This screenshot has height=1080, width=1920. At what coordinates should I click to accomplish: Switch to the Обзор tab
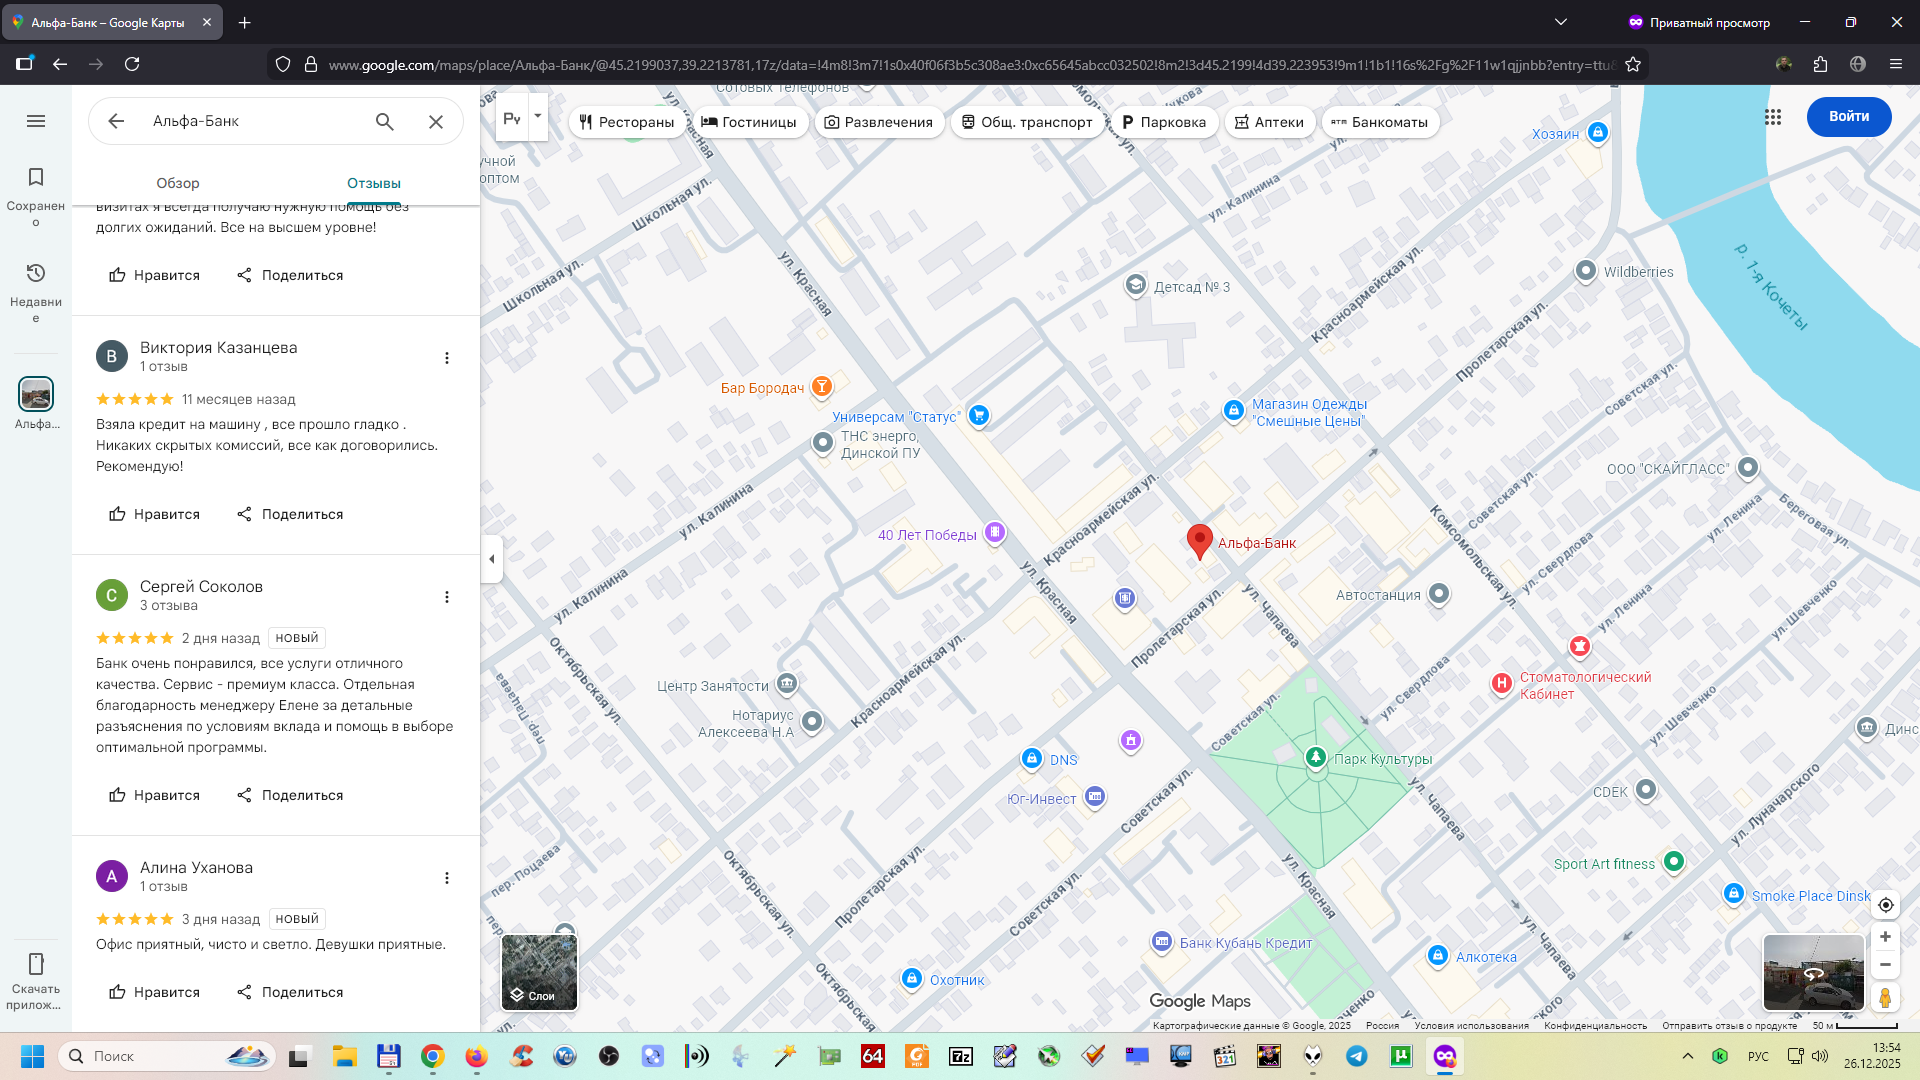(178, 183)
